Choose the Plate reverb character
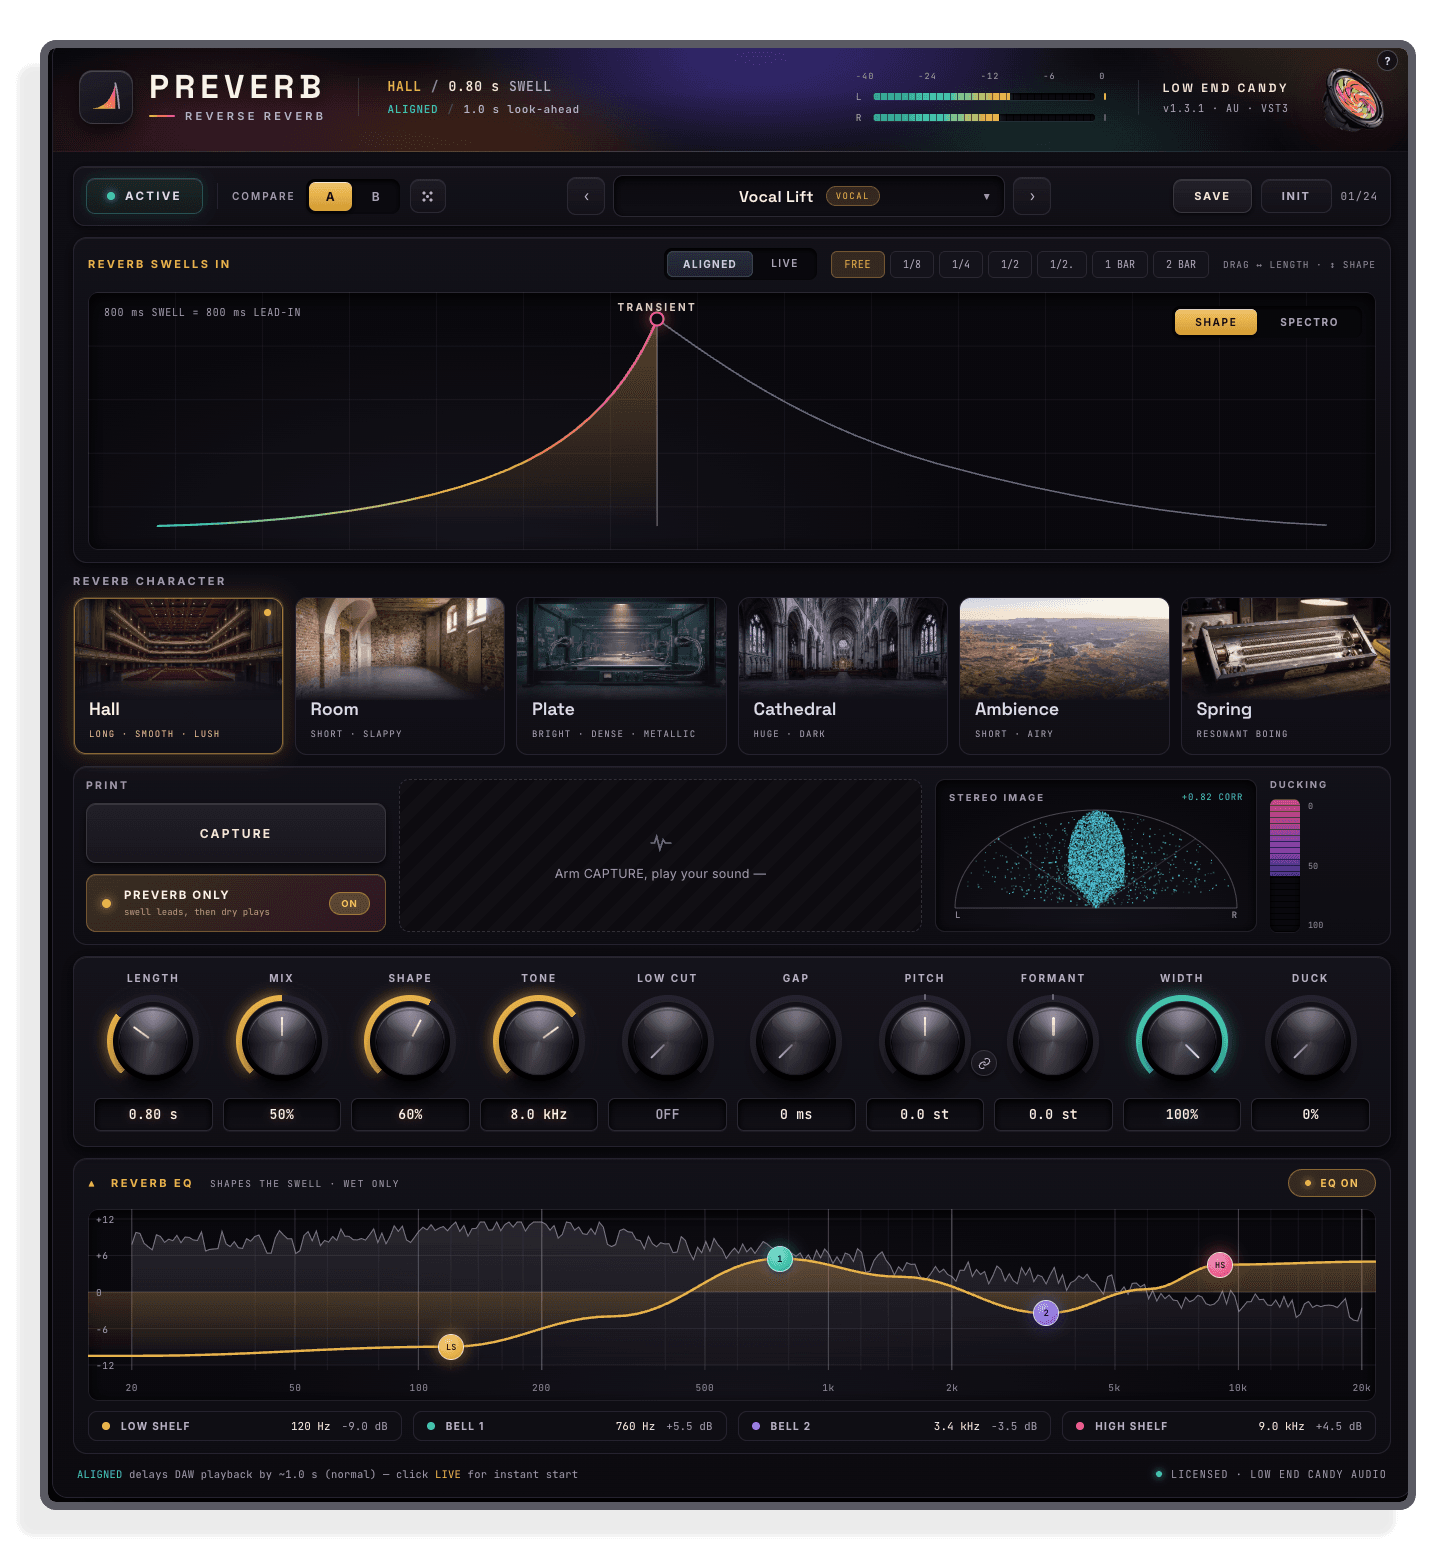The height and width of the screenshot is (1550, 1456). (622, 676)
